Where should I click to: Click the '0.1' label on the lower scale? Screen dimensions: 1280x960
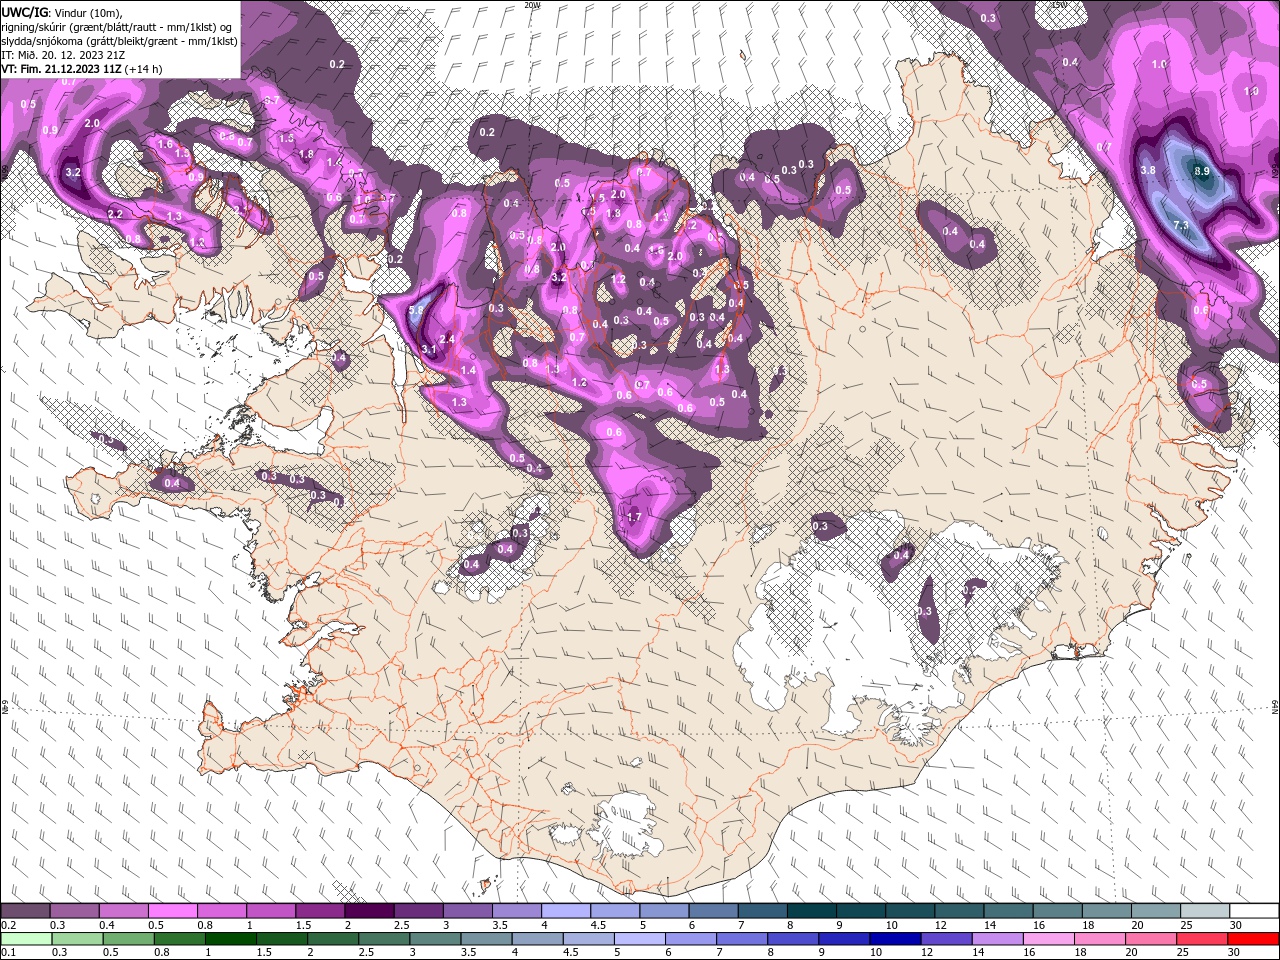[x=7, y=952]
